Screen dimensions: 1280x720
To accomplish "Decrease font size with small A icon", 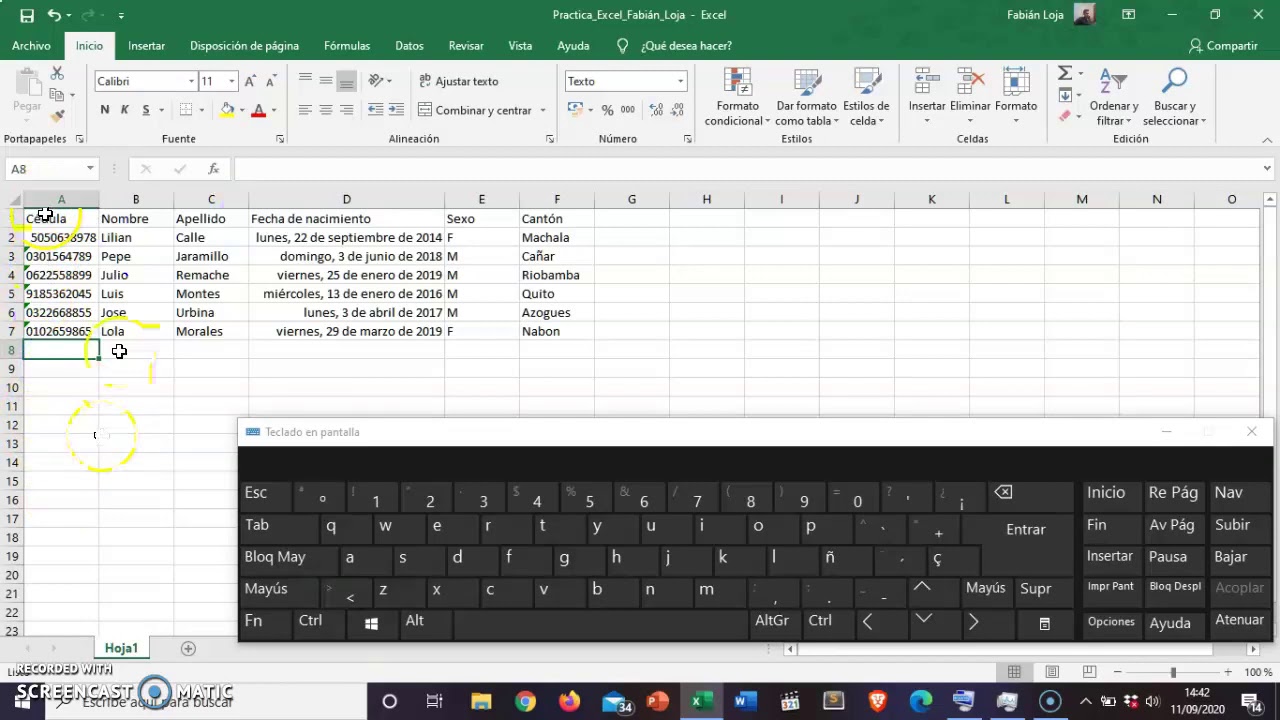I will [270, 81].
